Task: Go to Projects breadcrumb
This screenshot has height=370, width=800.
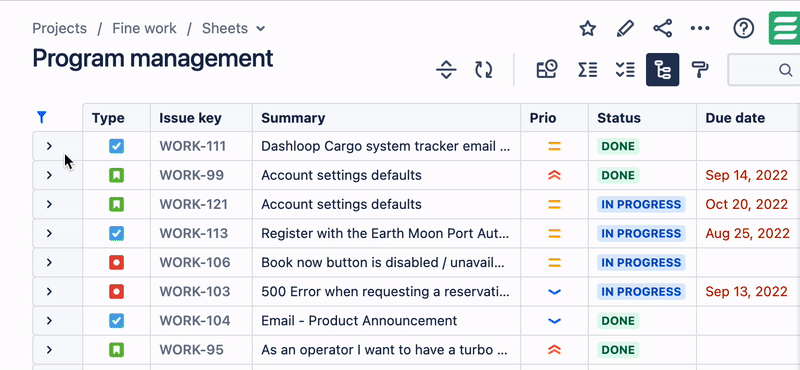Action: point(60,29)
